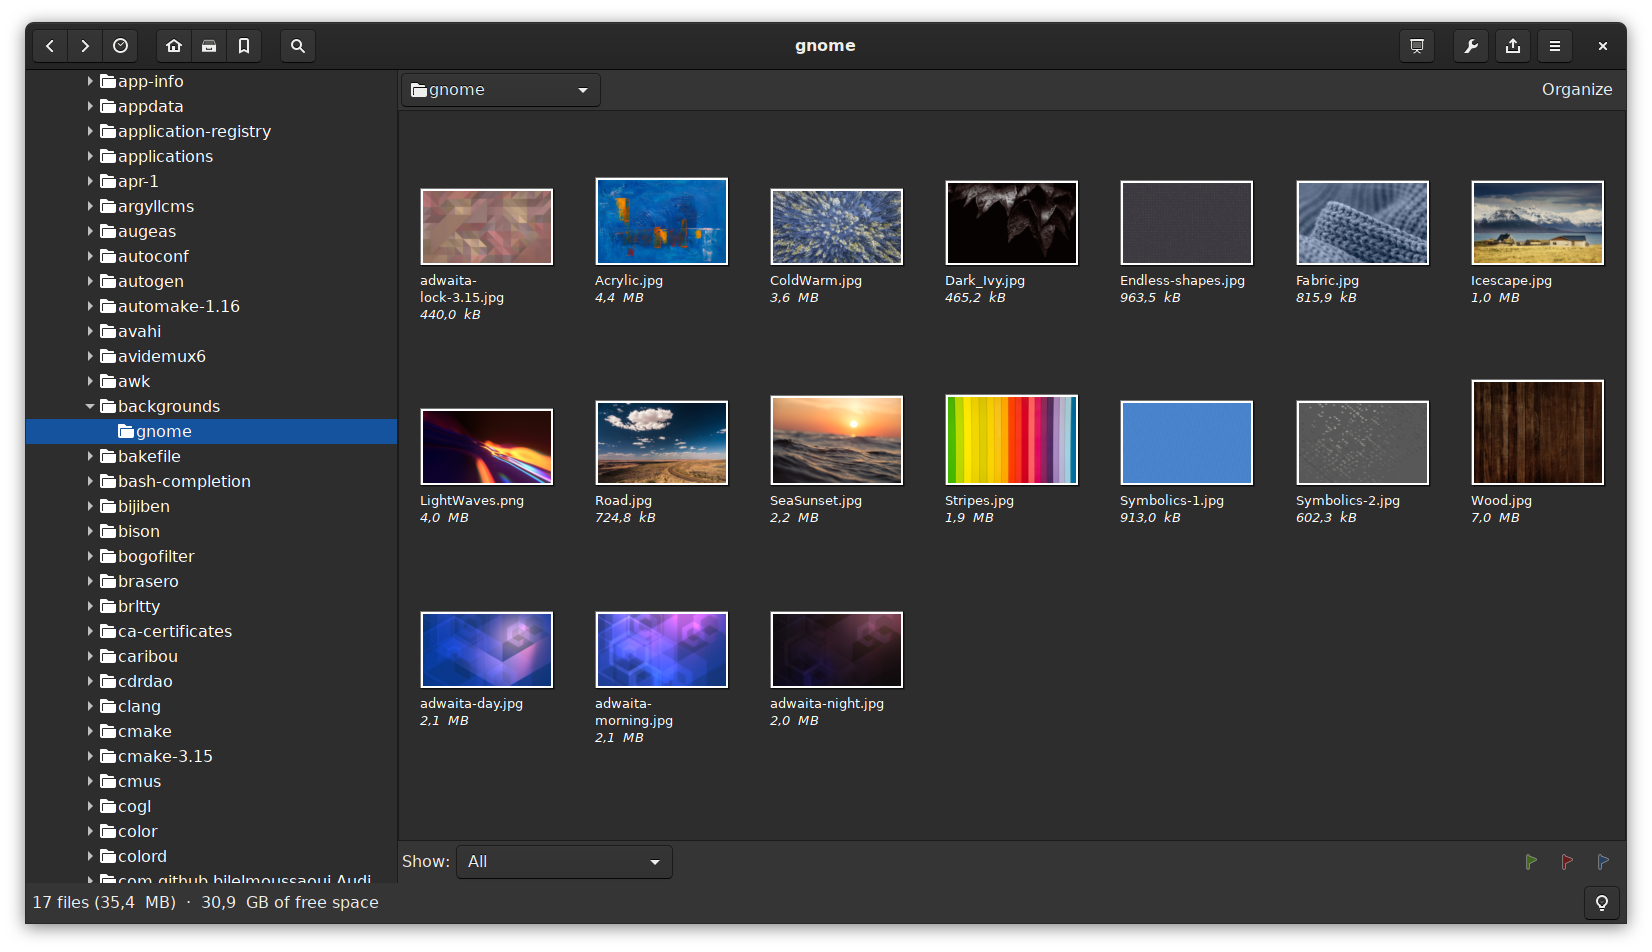Click the search magnifier icon
This screenshot has height=952, width=1652.
298,46
